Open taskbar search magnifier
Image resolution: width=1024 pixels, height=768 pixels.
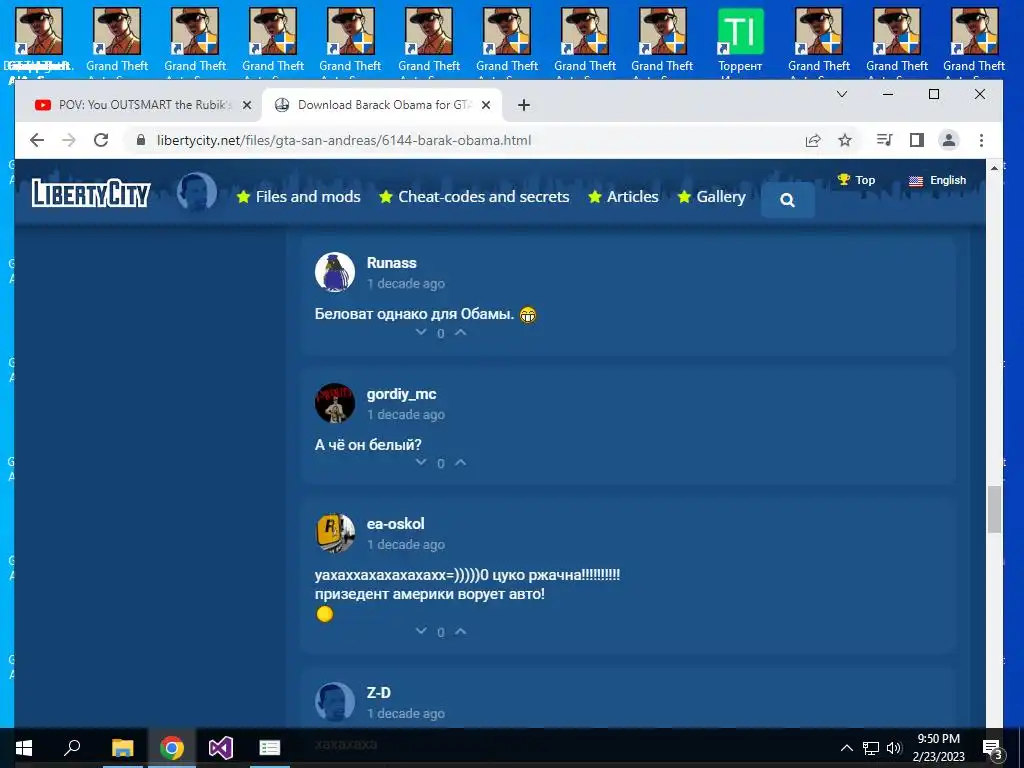pyautogui.click(x=72, y=747)
